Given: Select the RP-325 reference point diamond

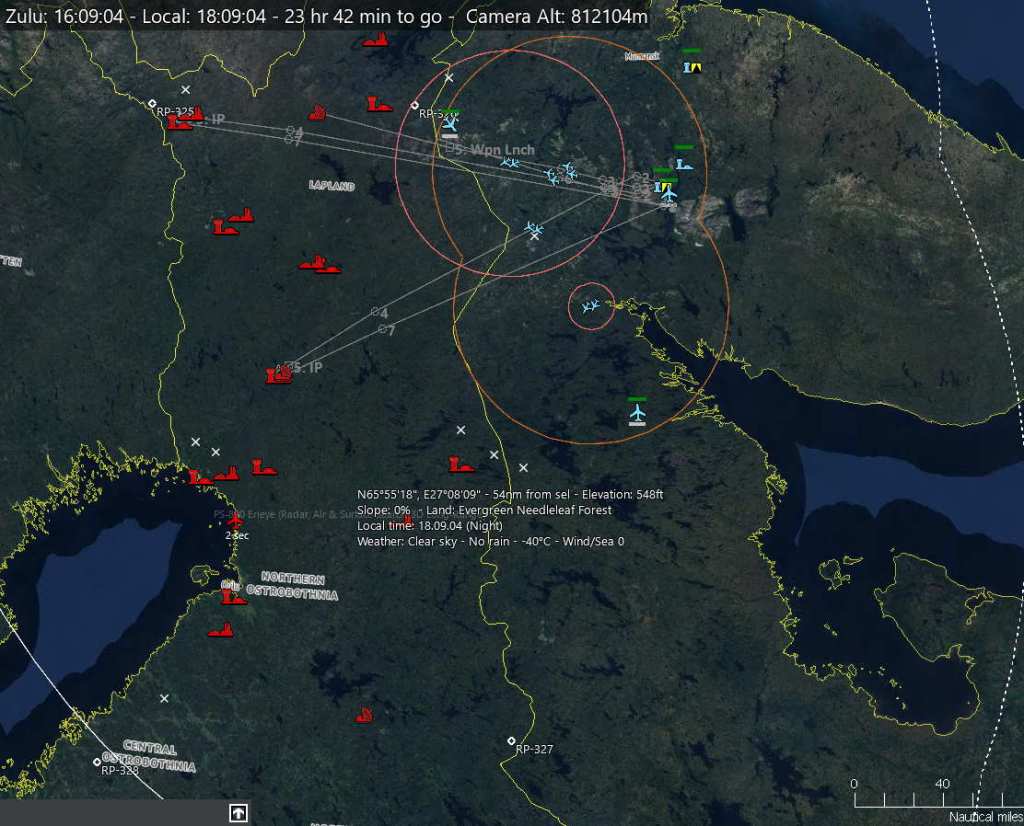Looking at the screenshot, I should 151,103.
